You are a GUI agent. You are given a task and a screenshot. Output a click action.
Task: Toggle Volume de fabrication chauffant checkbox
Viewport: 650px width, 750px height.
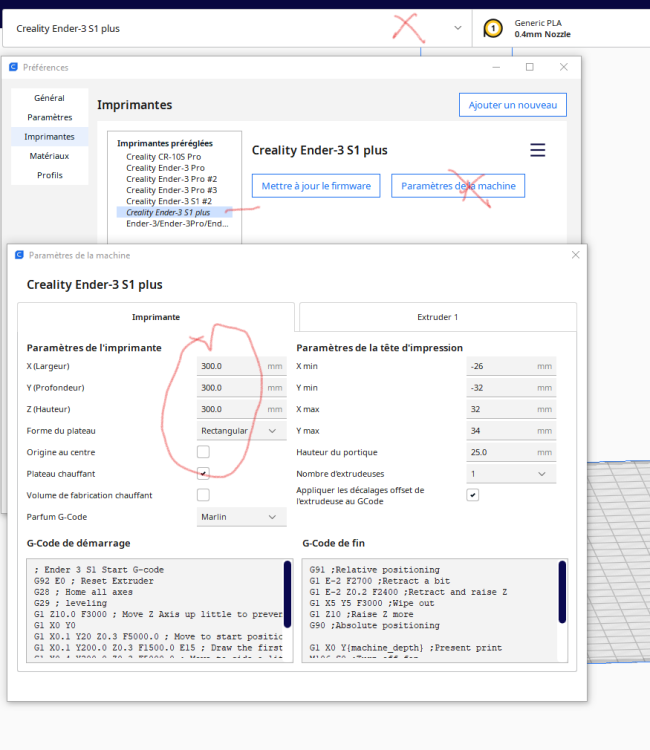tap(203, 495)
